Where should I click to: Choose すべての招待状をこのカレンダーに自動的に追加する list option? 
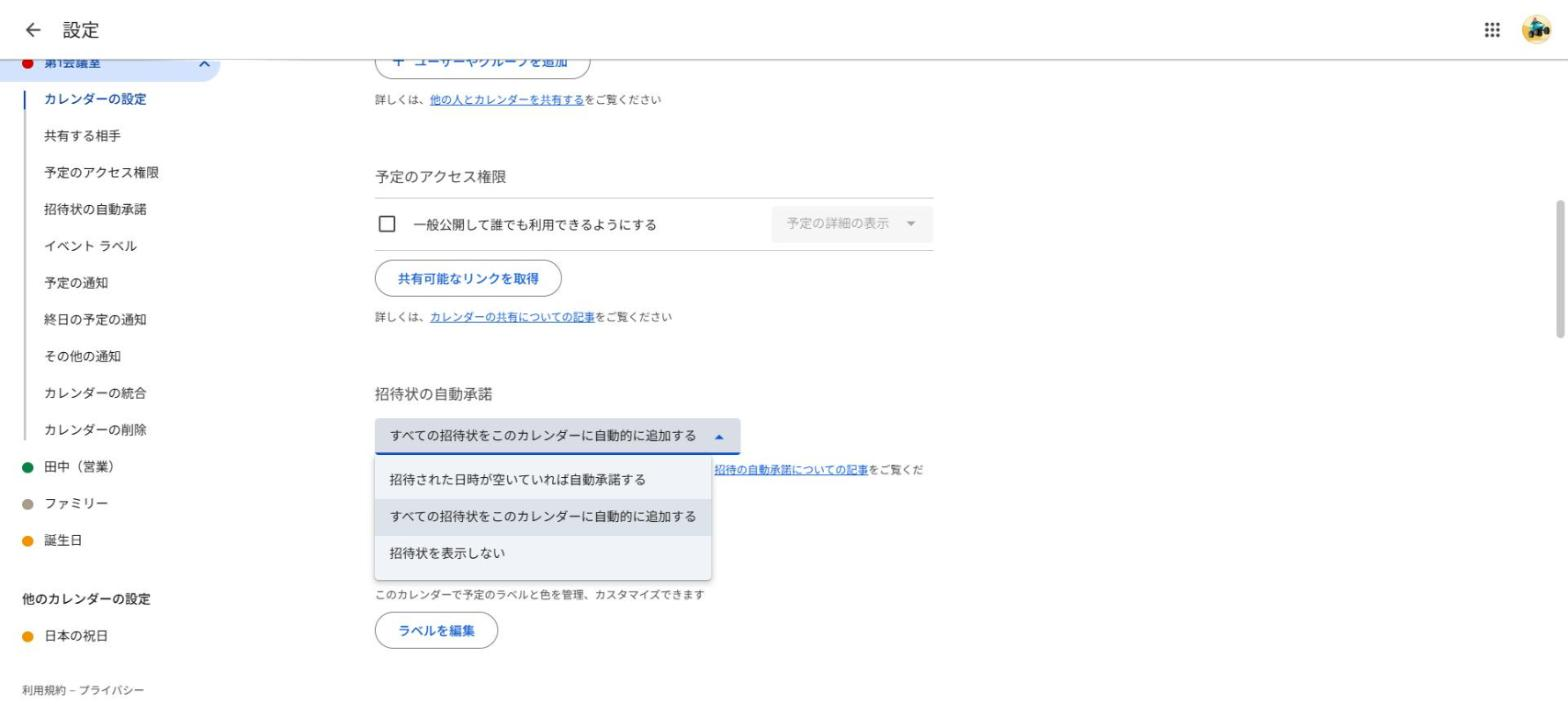(x=543, y=517)
